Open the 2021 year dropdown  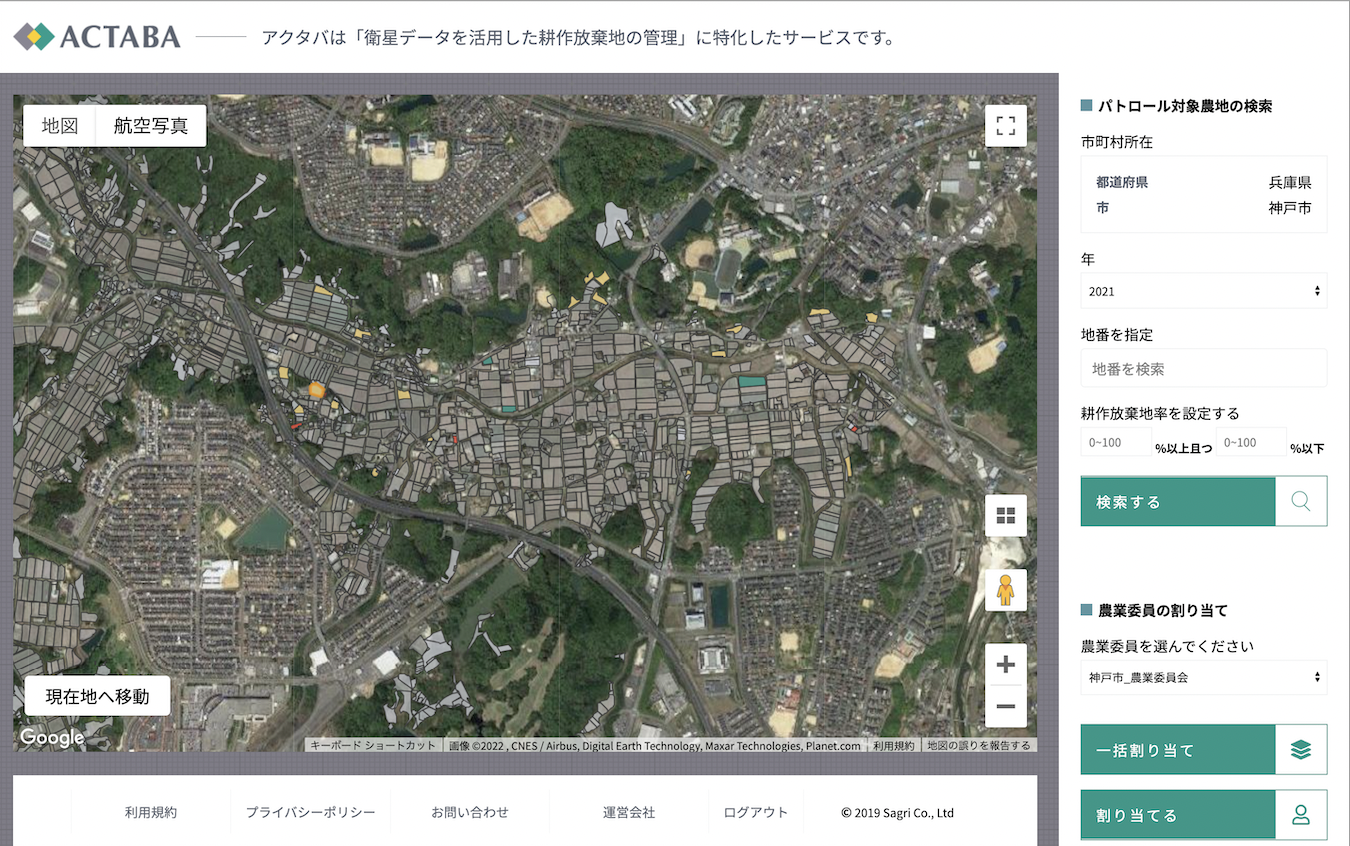tap(1204, 291)
